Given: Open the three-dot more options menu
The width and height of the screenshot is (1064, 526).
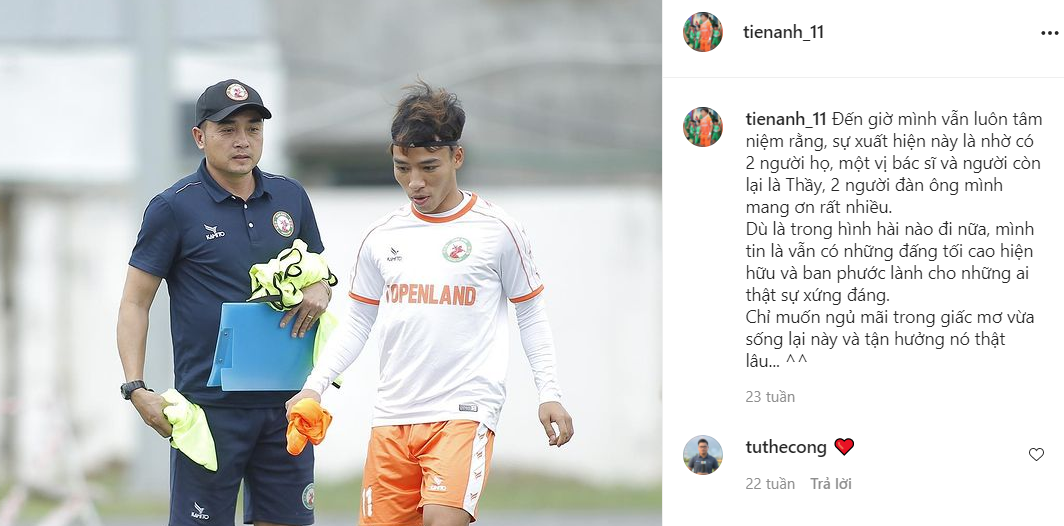Looking at the screenshot, I should [x=1049, y=33].
